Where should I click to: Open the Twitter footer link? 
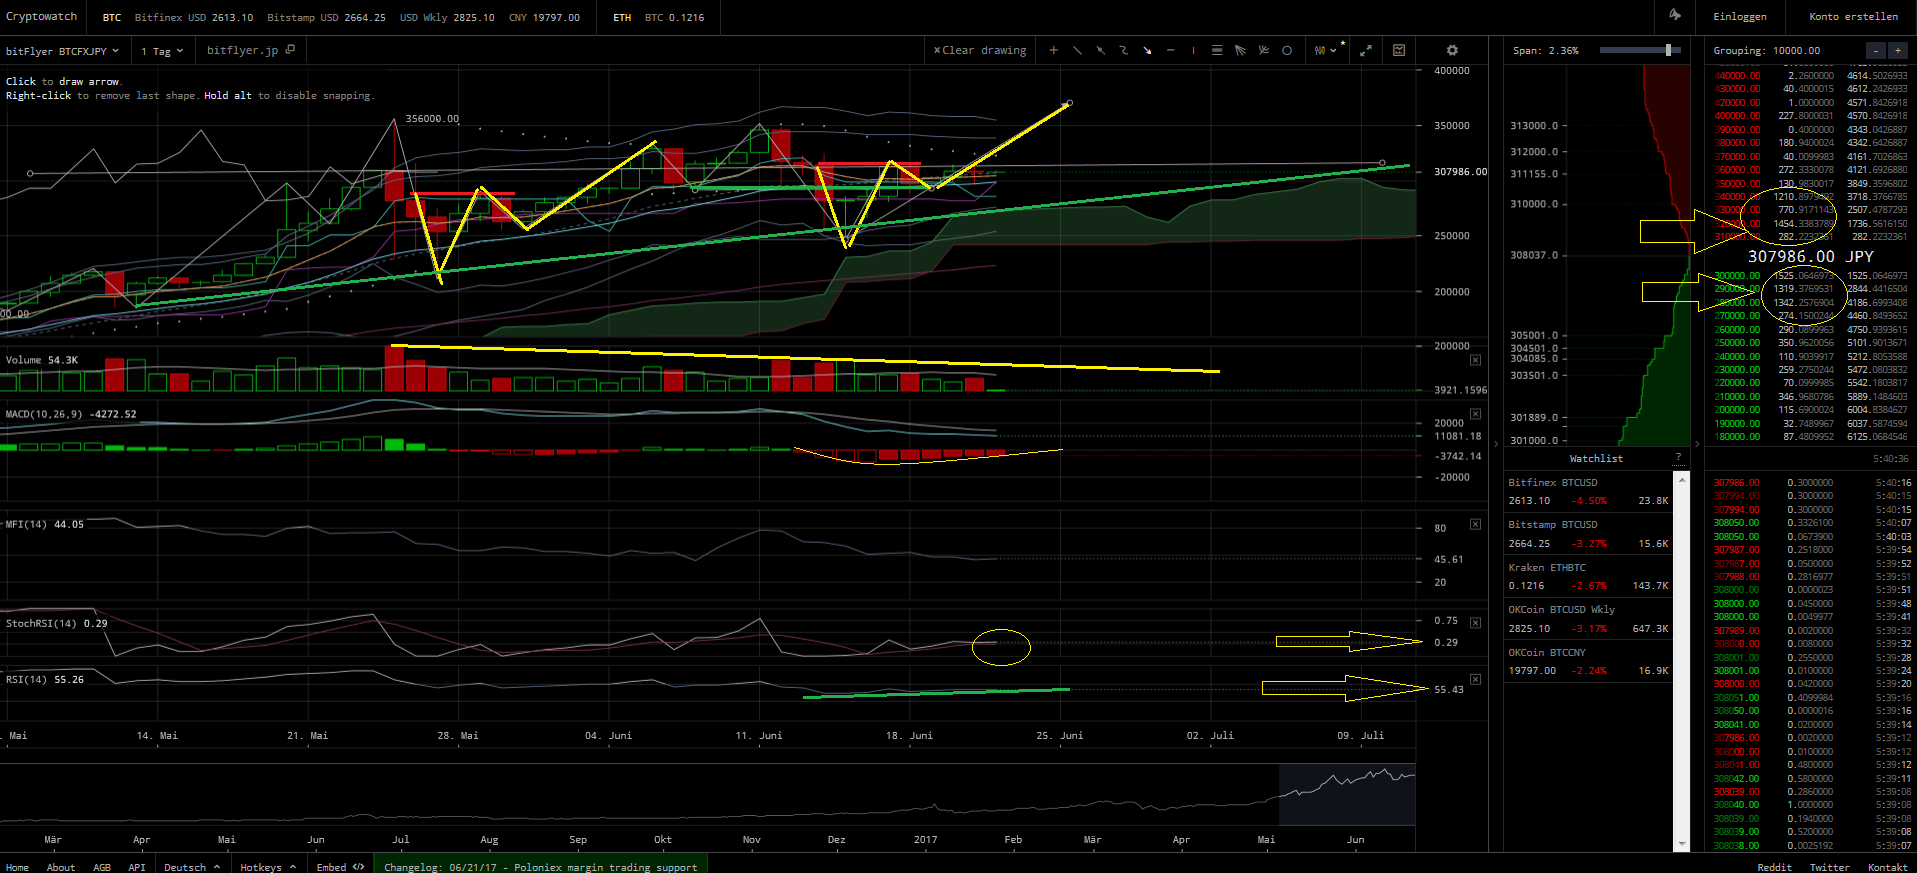[1829, 867]
